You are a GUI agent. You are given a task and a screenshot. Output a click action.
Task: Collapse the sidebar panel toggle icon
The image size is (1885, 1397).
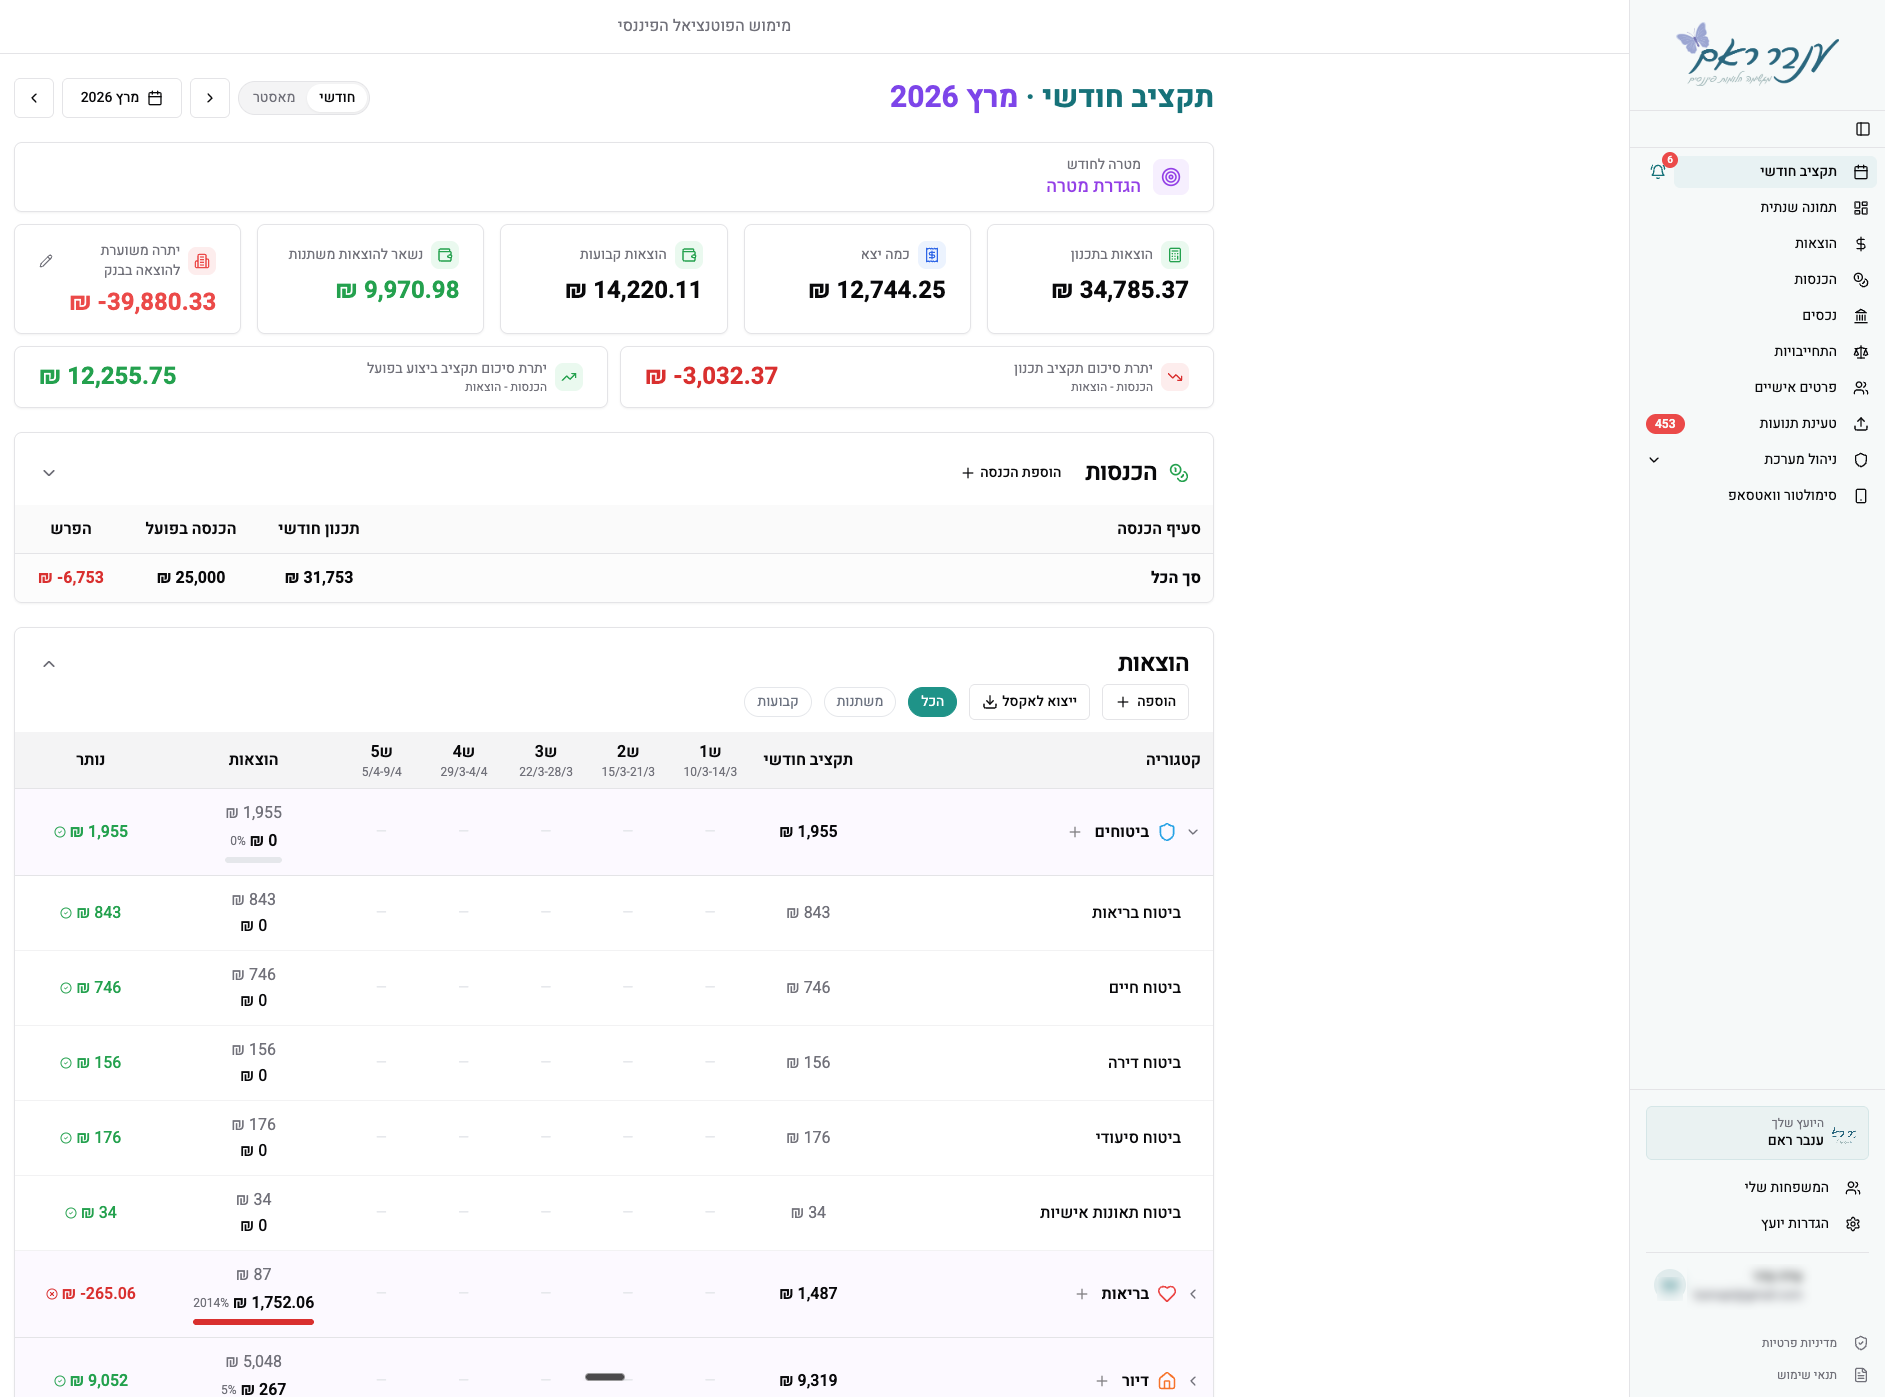tap(1862, 129)
